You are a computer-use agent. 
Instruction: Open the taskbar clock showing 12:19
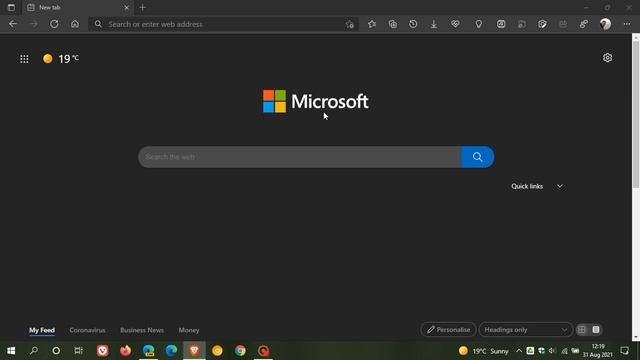click(x=598, y=351)
